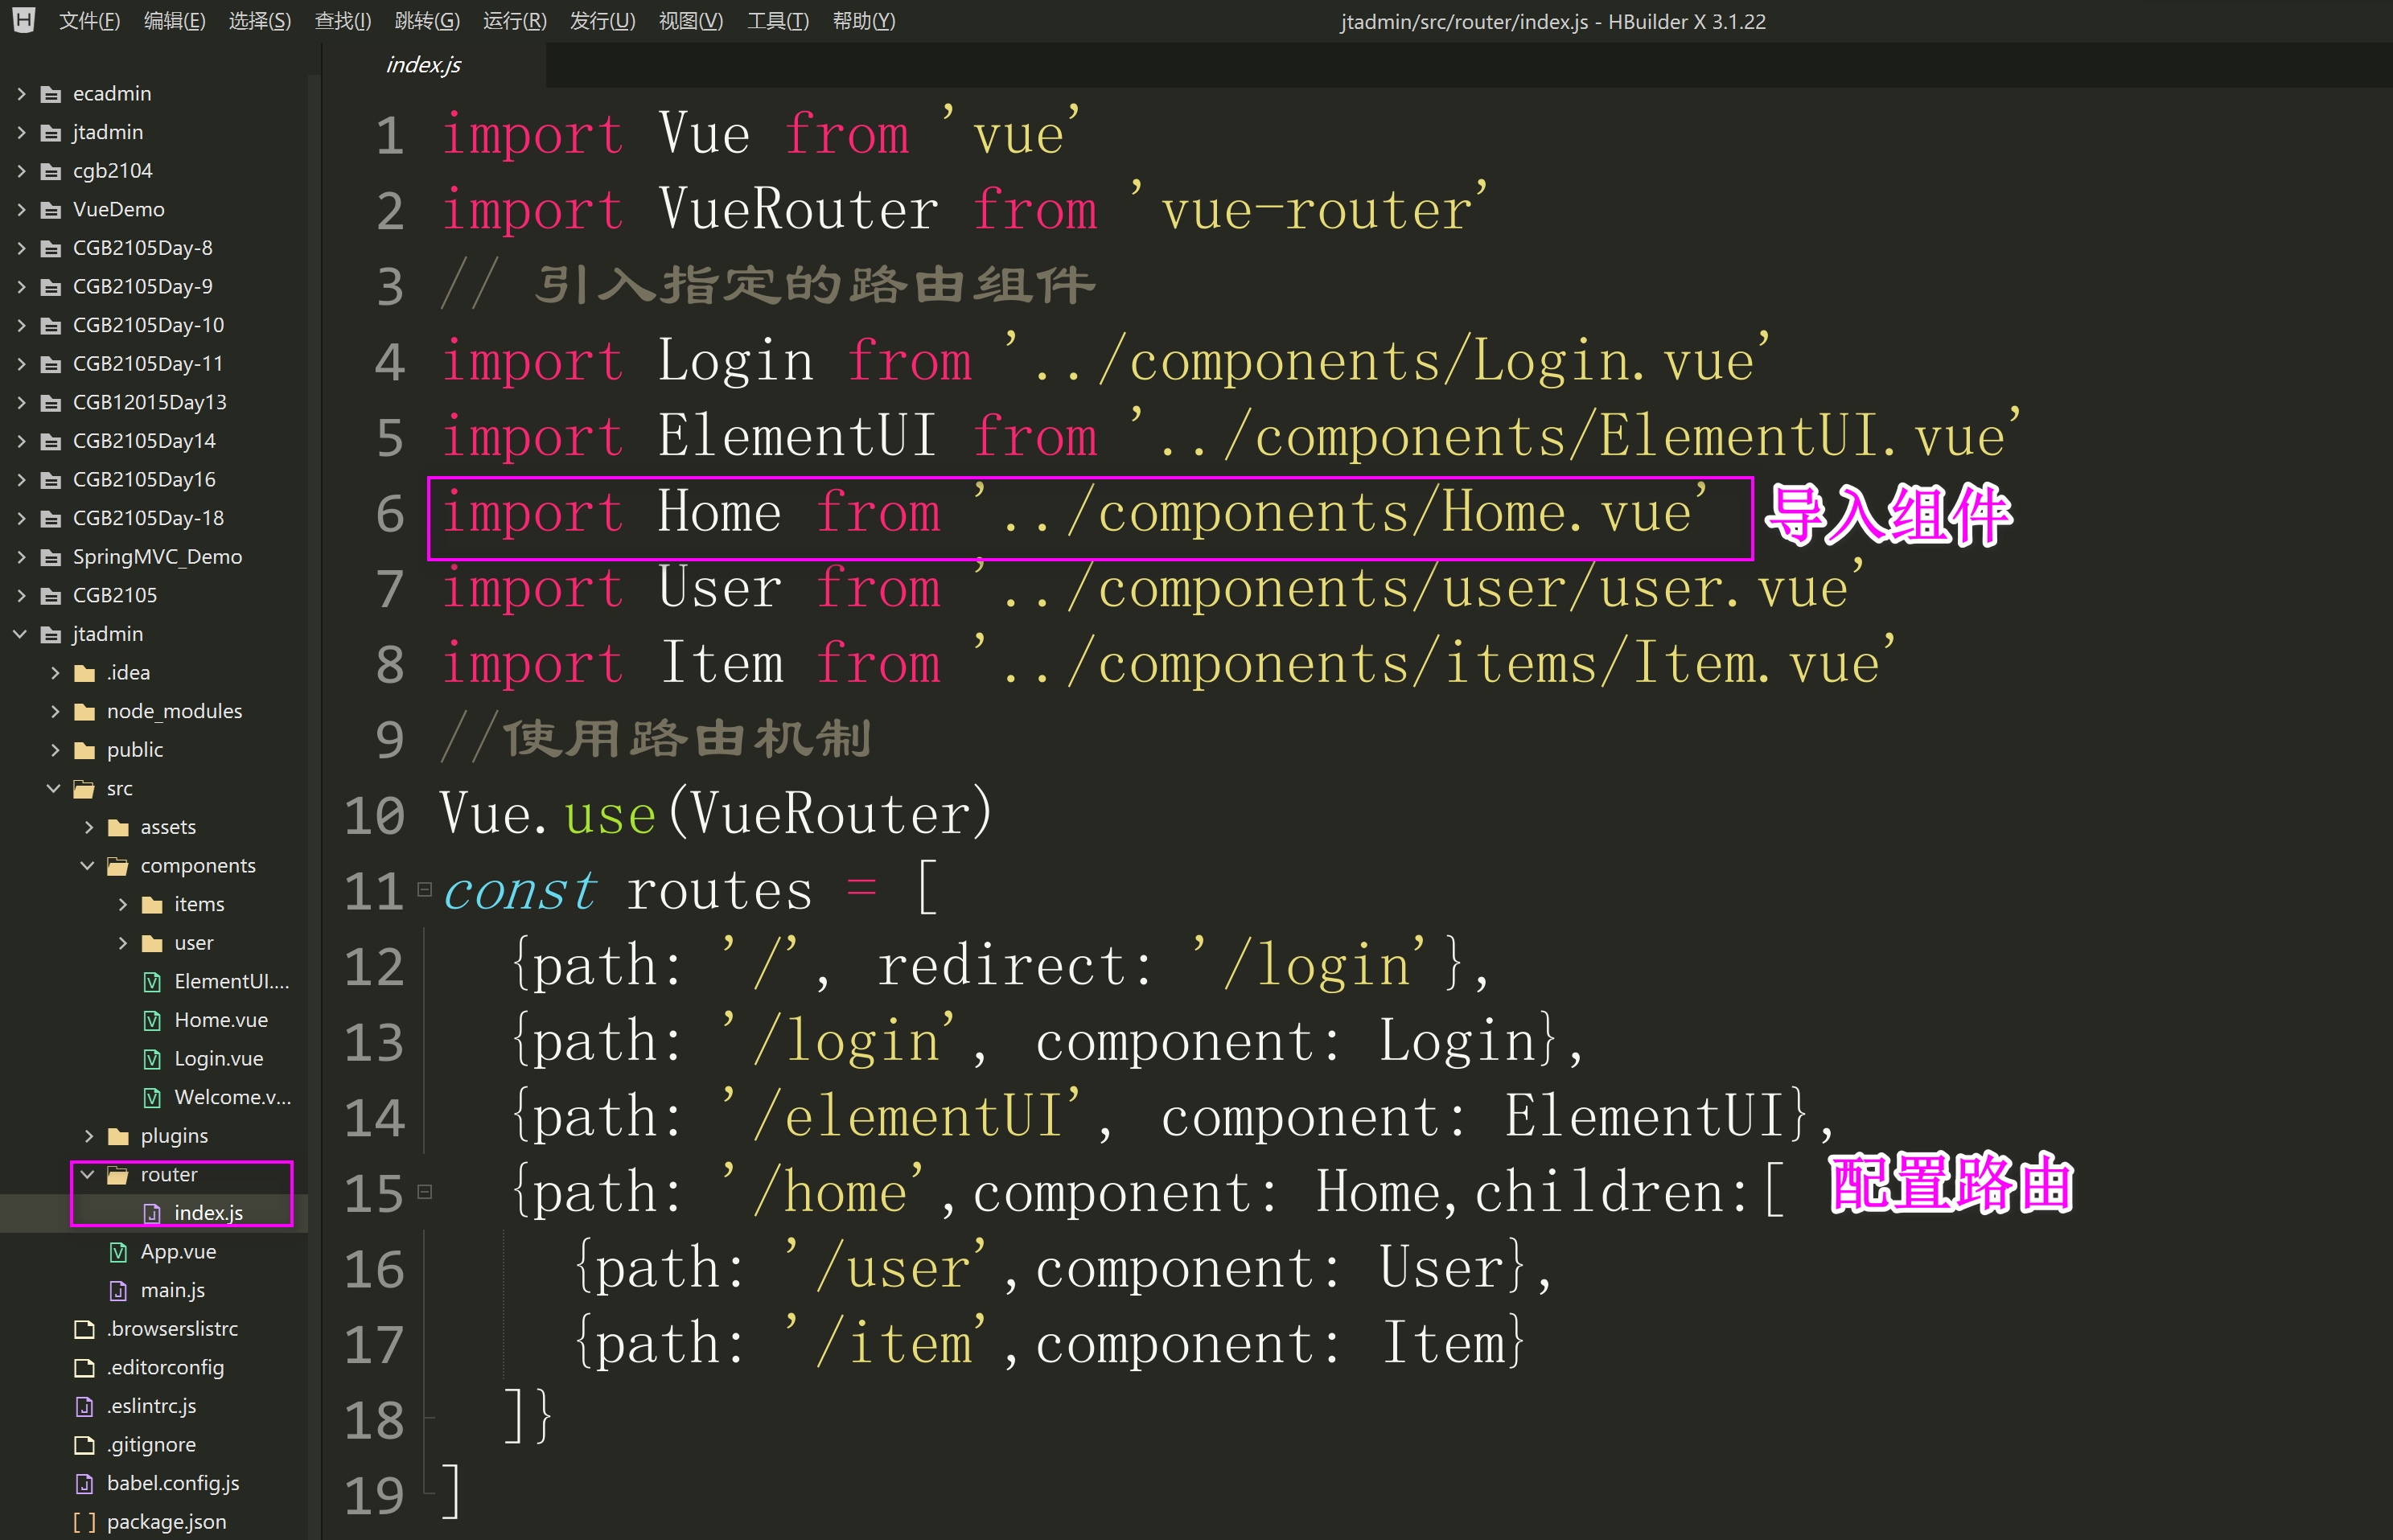This screenshot has height=1540, width=2393.
Task: Click the Home.vue file icon
Action: [152, 1020]
